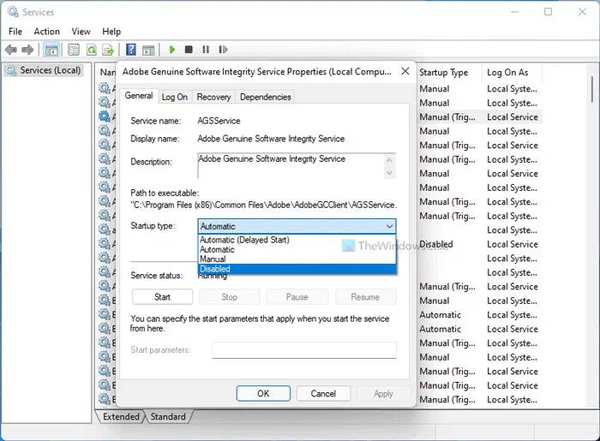The height and width of the screenshot is (441, 600).
Task: Click the Start service button
Action: tap(162, 297)
